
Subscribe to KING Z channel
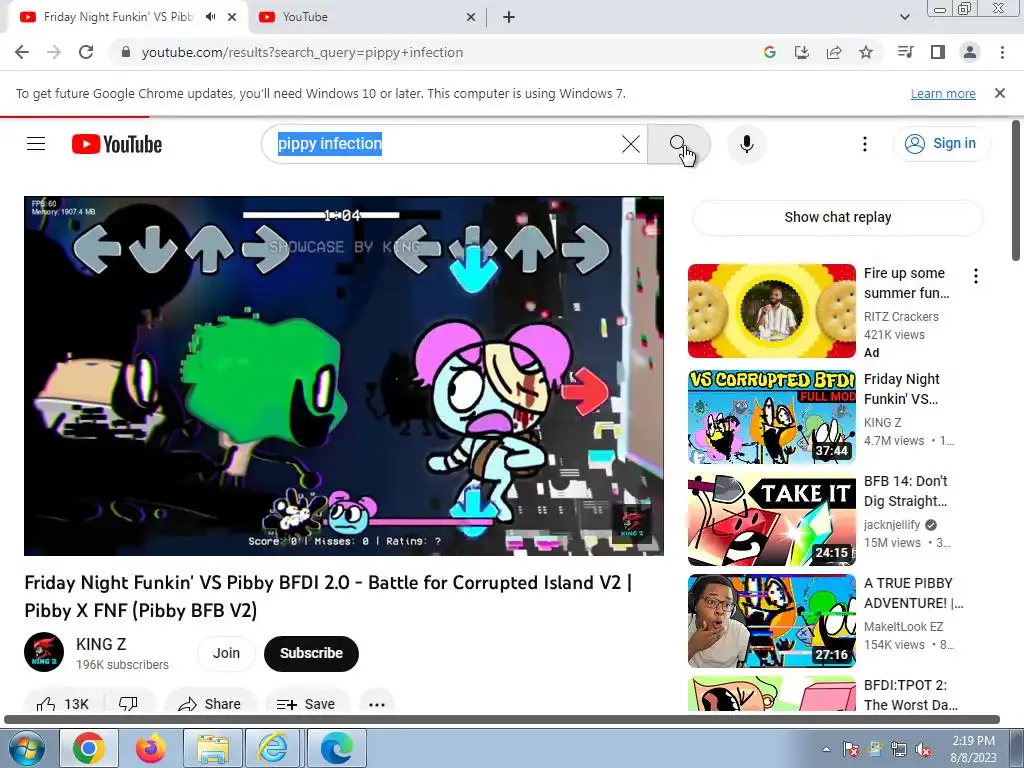click(312, 653)
